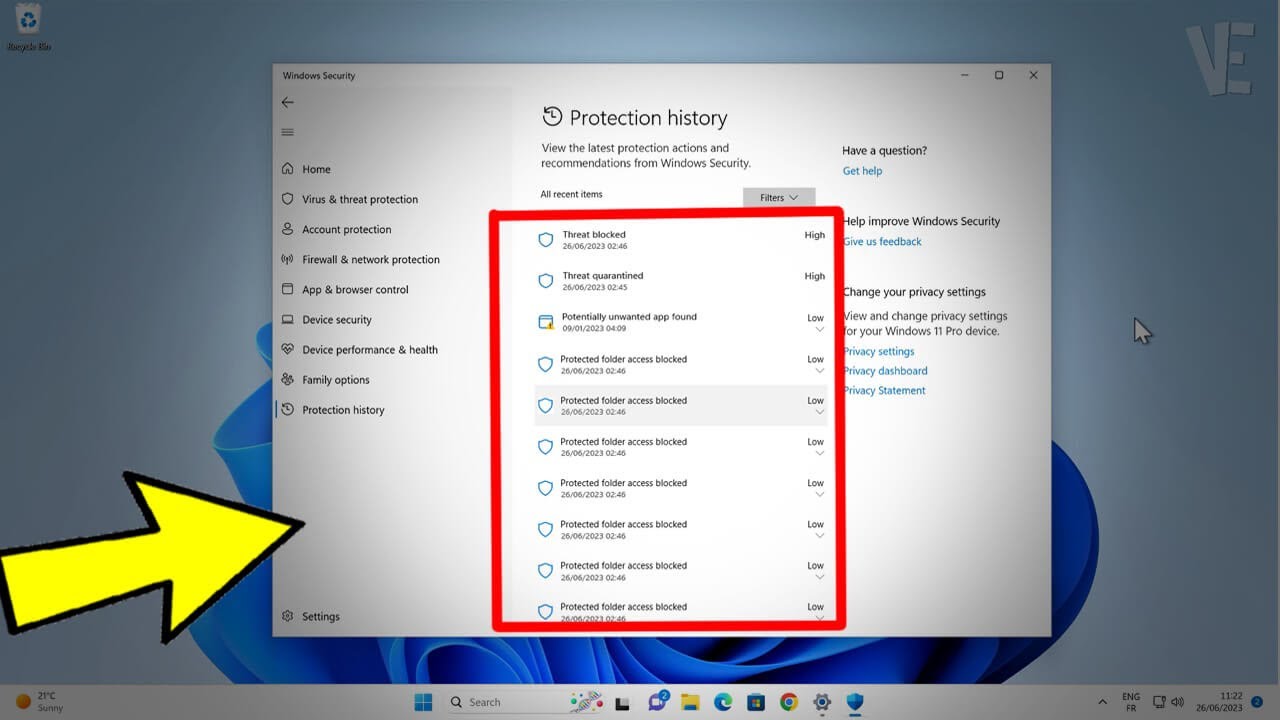Open the Settings gear in taskbar

[822, 702]
